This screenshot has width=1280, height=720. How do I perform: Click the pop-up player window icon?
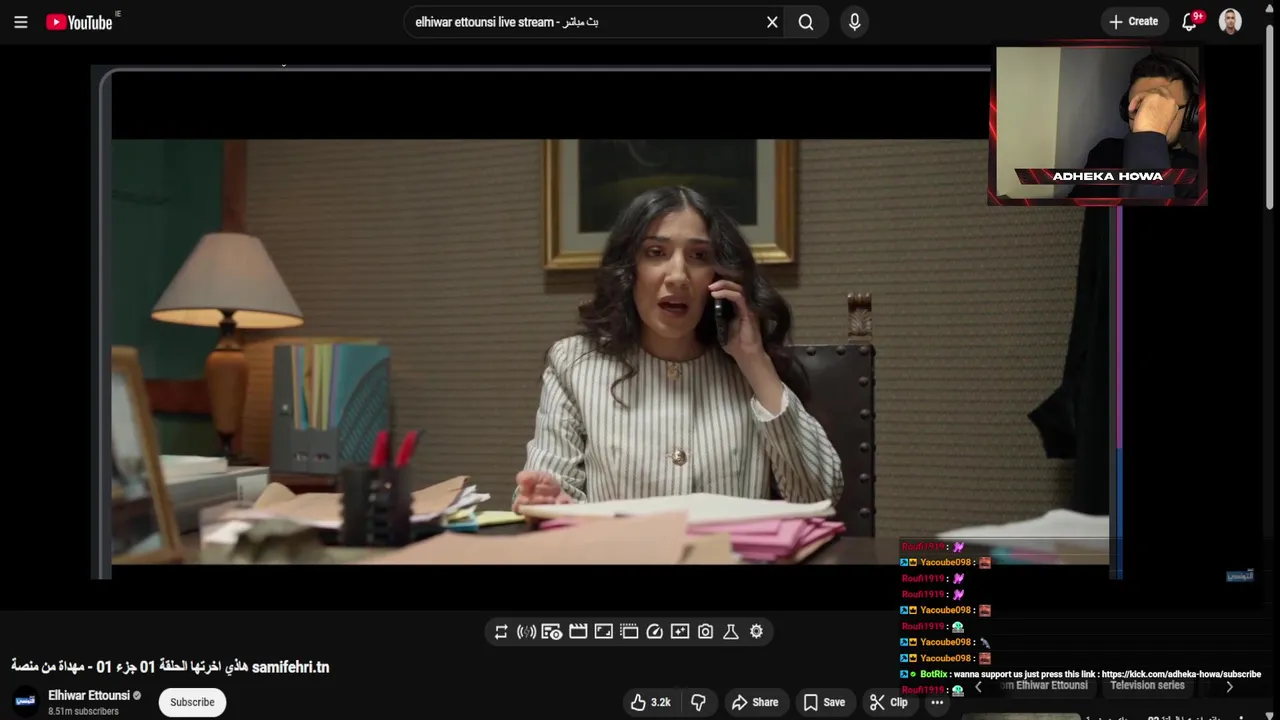pos(629,632)
